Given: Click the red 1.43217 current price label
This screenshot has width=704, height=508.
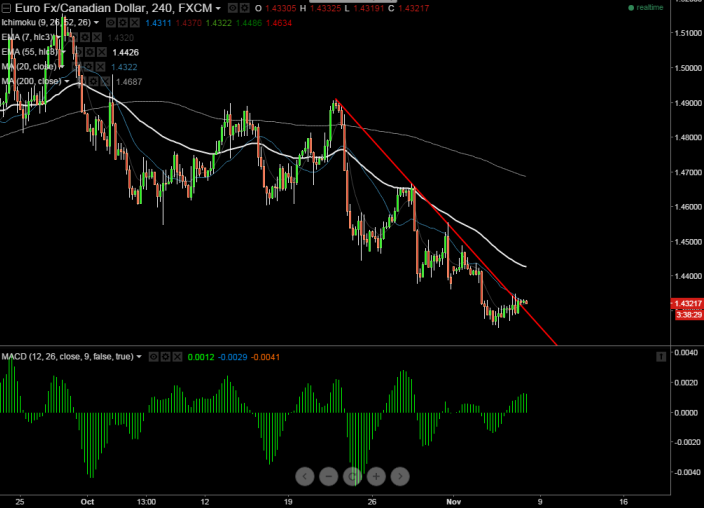Looking at the screenshot, I should click(687, 304).
